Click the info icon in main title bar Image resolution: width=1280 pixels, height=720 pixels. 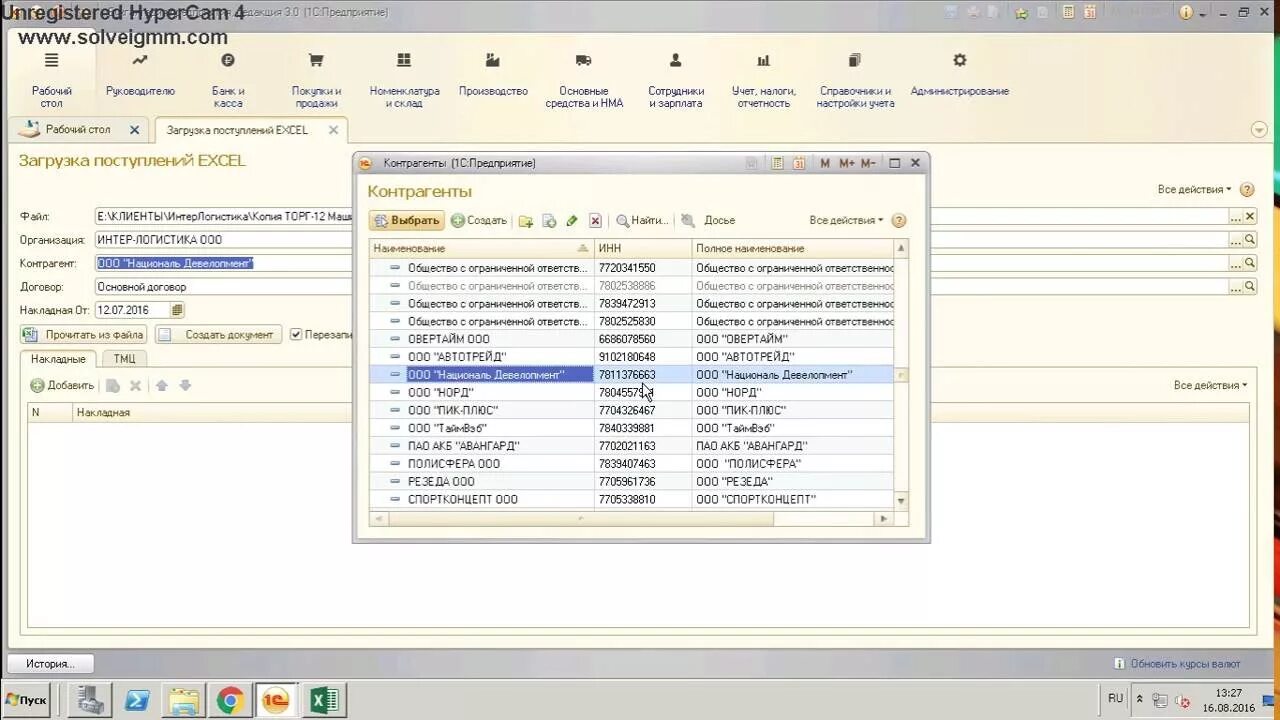click(x=1186, y=13)
